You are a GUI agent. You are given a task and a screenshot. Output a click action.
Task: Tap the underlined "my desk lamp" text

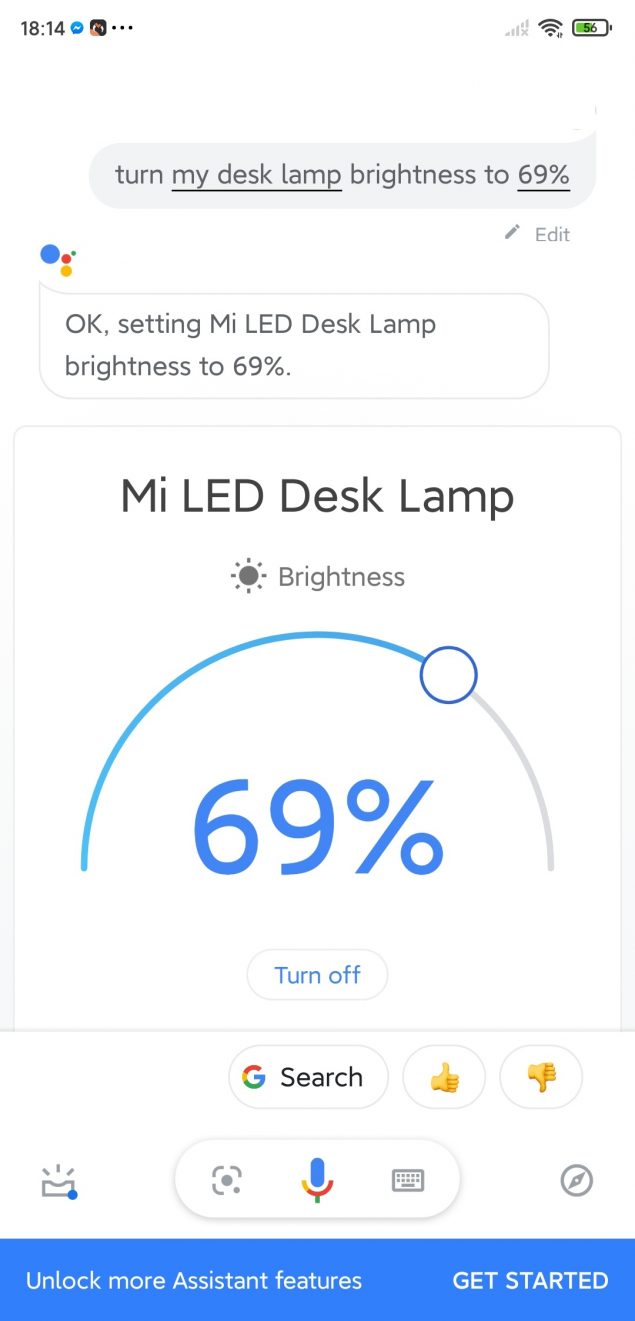257,175
